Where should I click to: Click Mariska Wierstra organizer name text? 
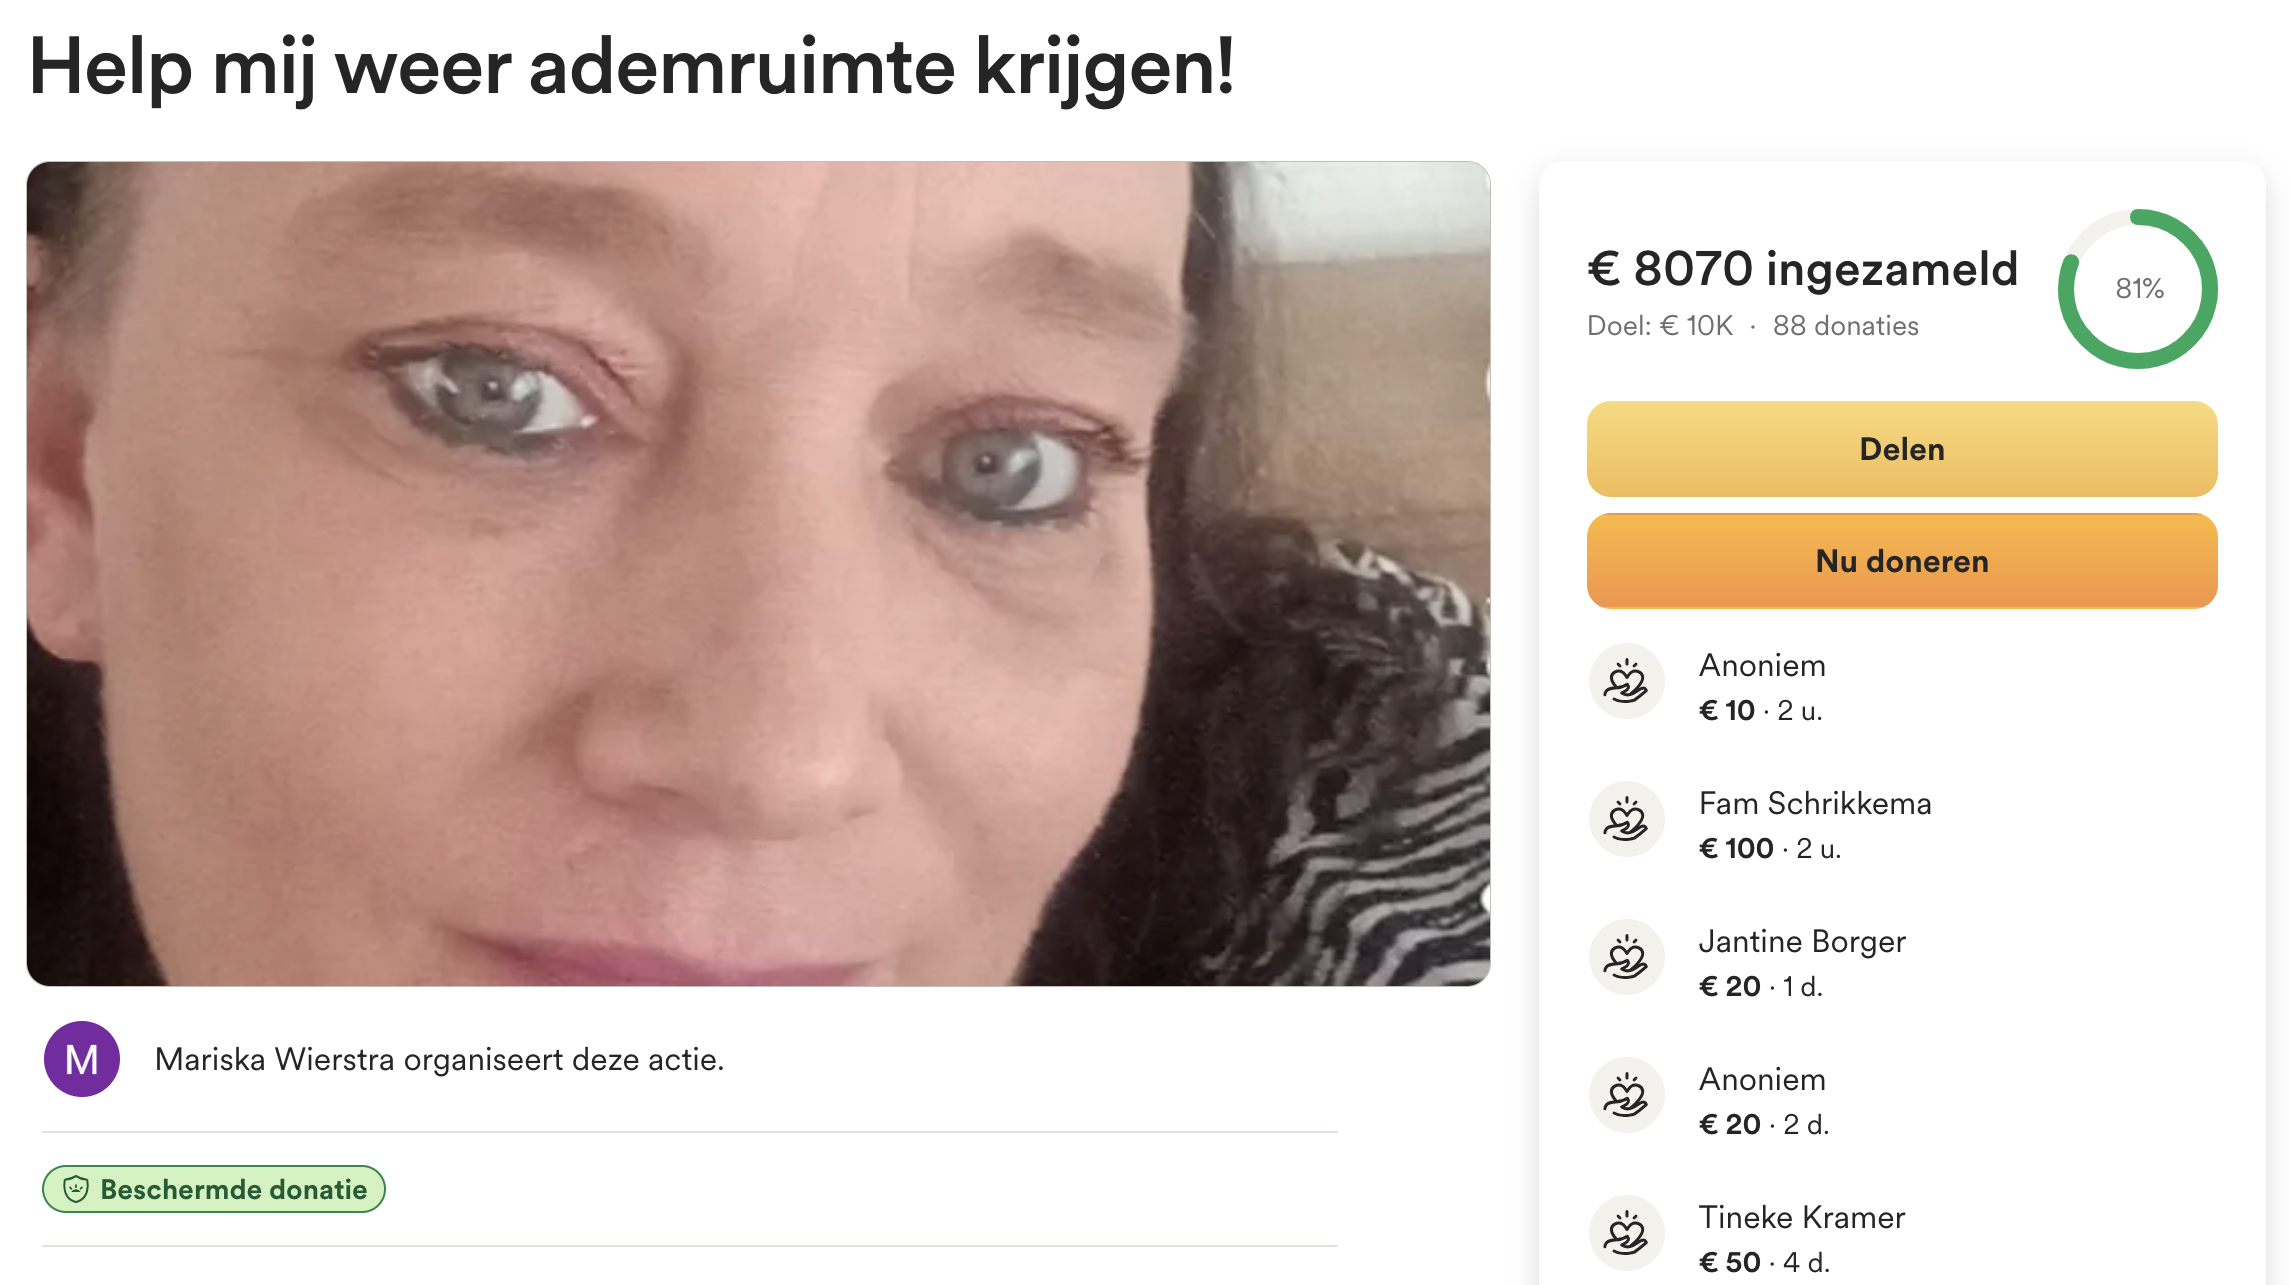pyautogui.click(x=275, y=1059)
